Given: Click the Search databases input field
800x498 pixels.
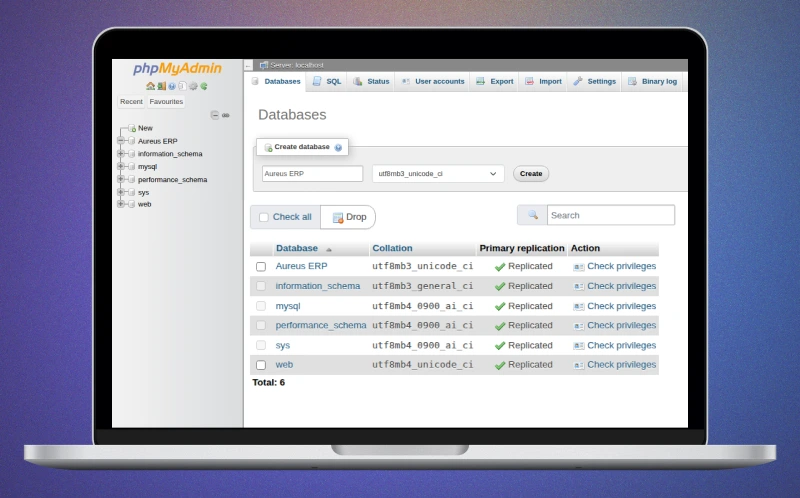Looking at the screenshot, I should coord(611,215).
